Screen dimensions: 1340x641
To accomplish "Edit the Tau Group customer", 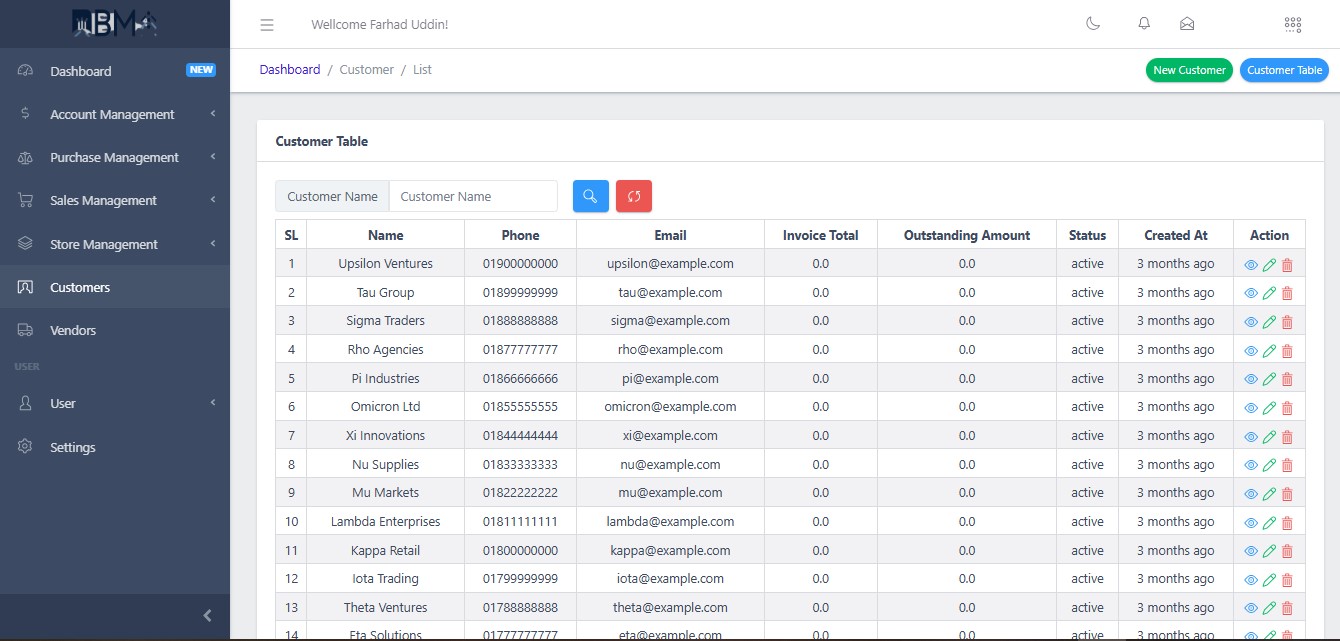I will coord(1269,294).
